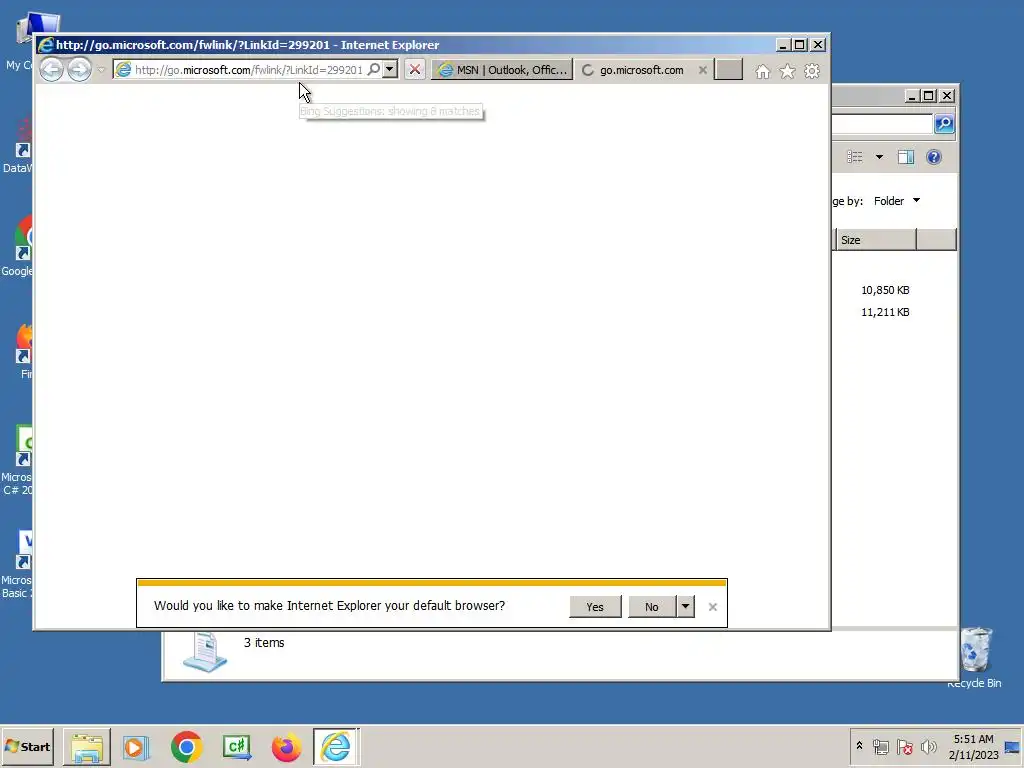This screenshot has height=768, width=1024.
Task: Open the address bar autocomplete dropdown
Action: click(390, 69)
